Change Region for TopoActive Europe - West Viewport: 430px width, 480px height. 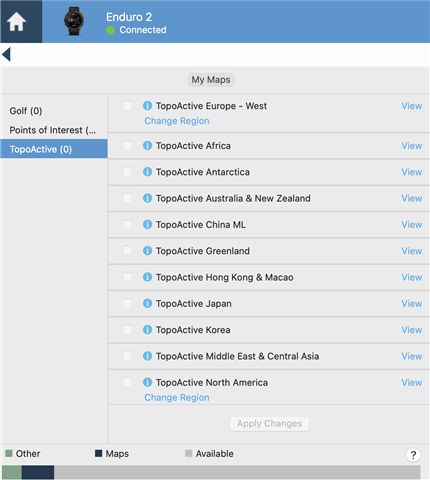[x=177, y=121]
